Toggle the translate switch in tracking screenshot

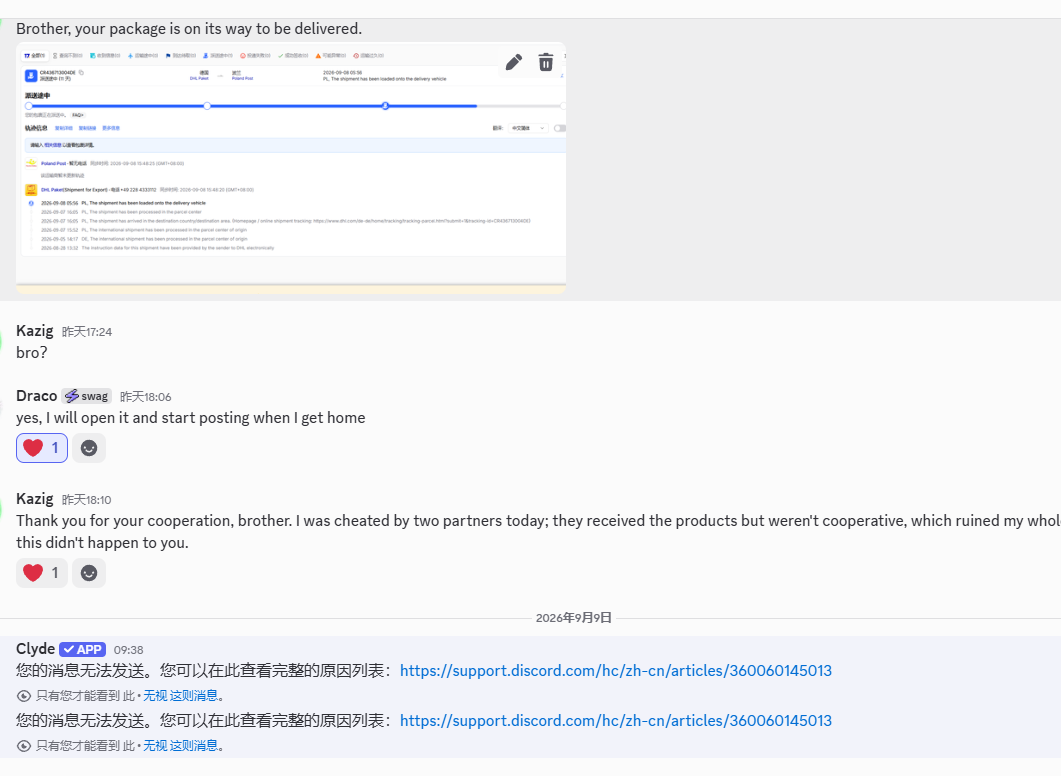[x=559, y=128]
